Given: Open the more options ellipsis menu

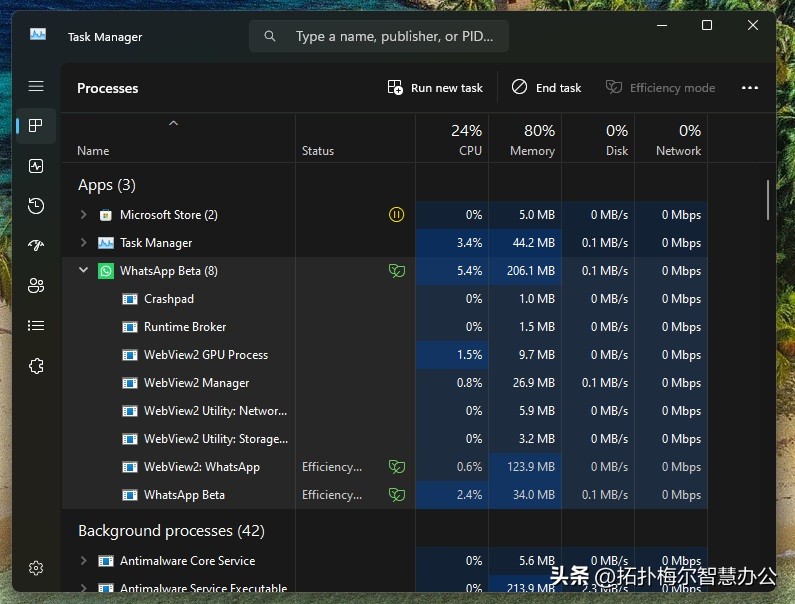Looking at the screenshot, I should point(750,88).
